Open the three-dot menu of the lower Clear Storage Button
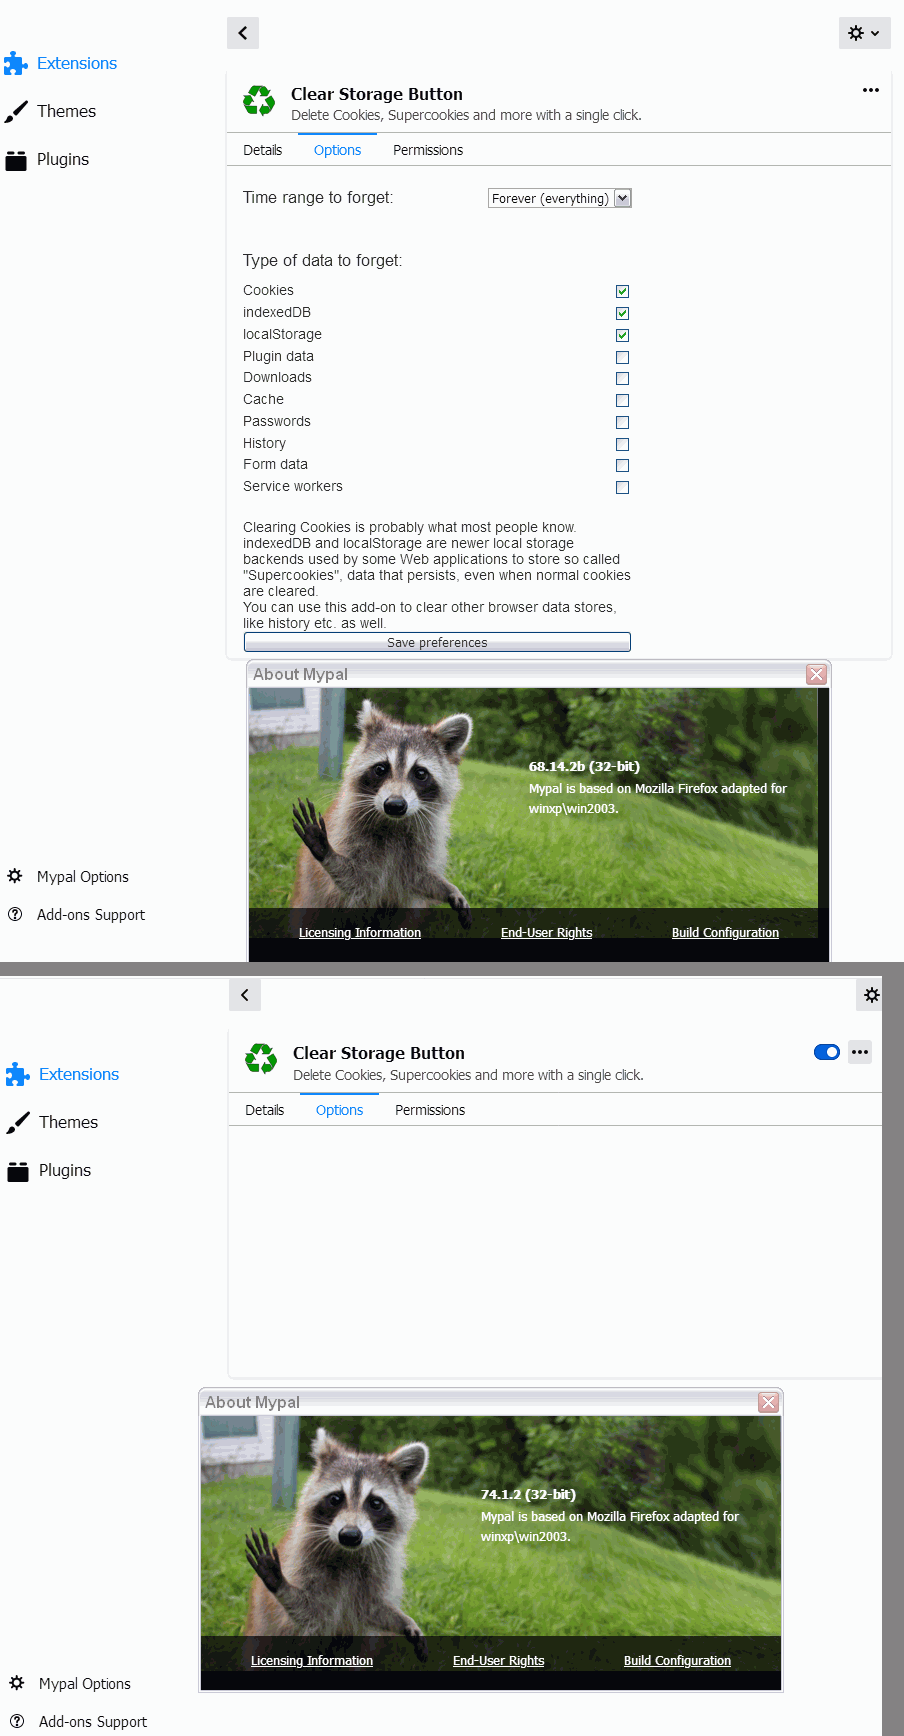This screenshot has width=904, height=1736. pyautogui.click(x=860, y=1052)
